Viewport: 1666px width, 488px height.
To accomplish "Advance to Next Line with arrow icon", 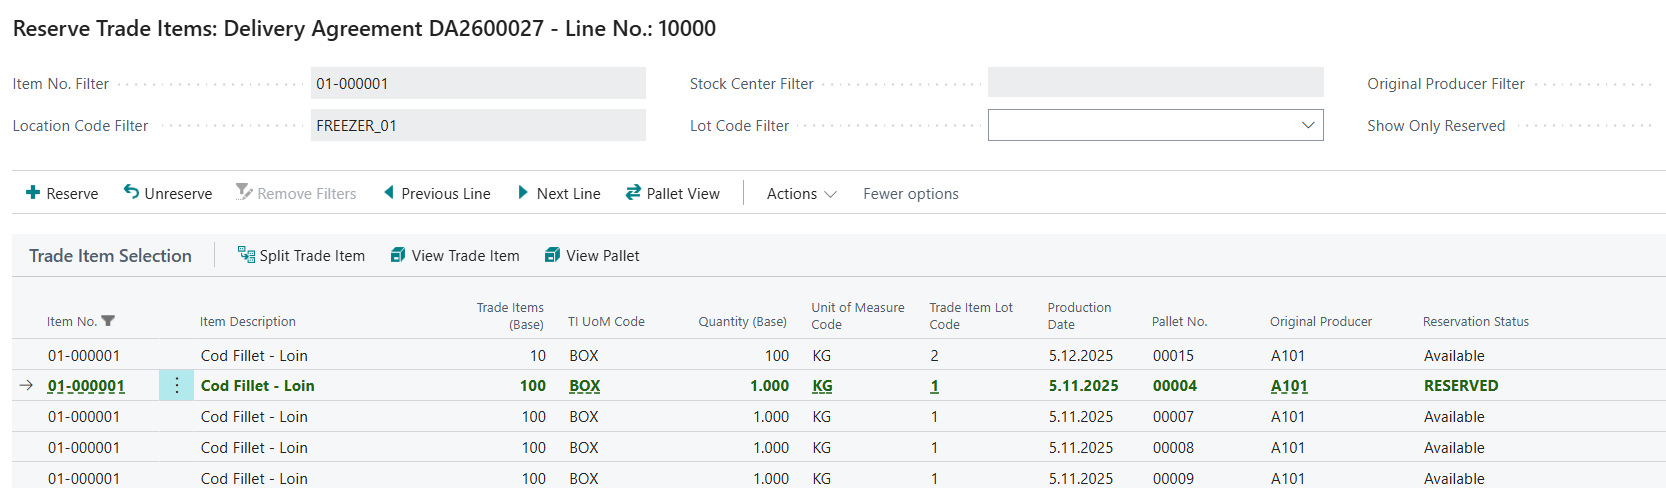I will pos(523,193).
